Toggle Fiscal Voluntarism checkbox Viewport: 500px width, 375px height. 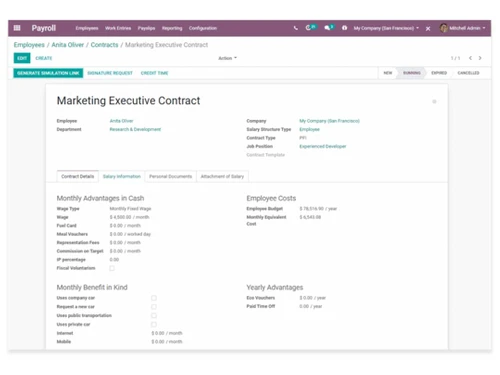(112, 268)
